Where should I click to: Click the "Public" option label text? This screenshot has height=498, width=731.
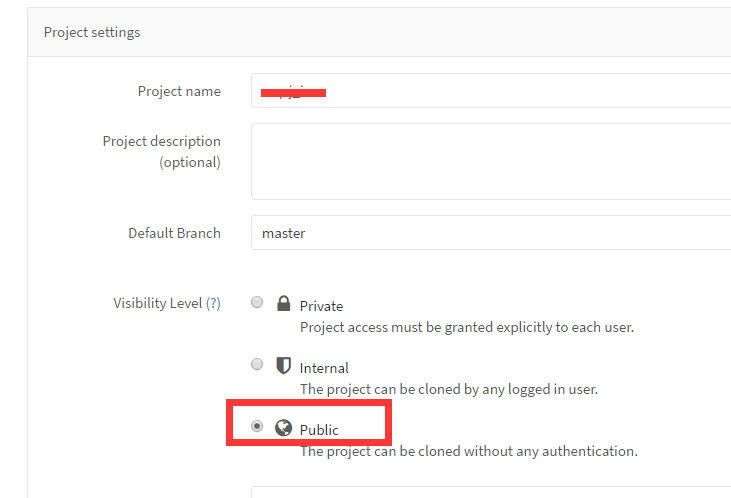[x=319, y=430]
